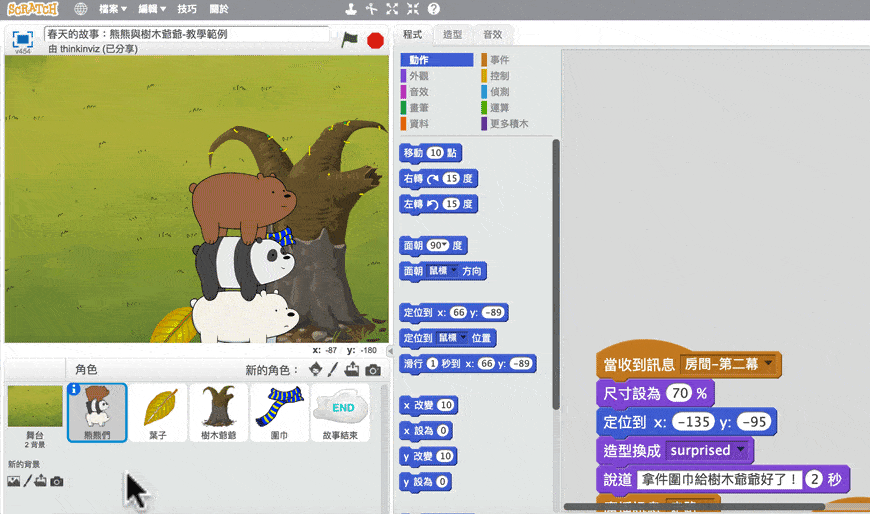Click the blocks palette vertical scrollbar
This screenshot has width=870, height=514.
coord(555,275)
